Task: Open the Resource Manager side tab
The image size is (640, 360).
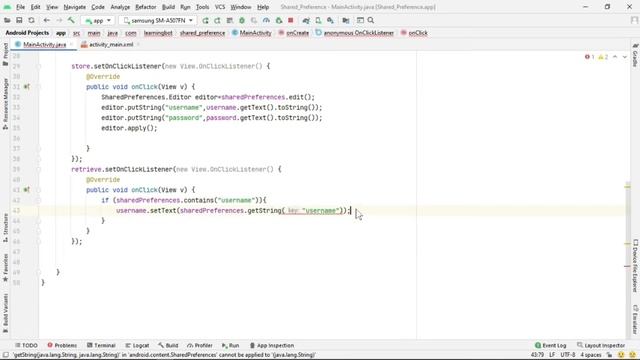Action: (5, 104)
